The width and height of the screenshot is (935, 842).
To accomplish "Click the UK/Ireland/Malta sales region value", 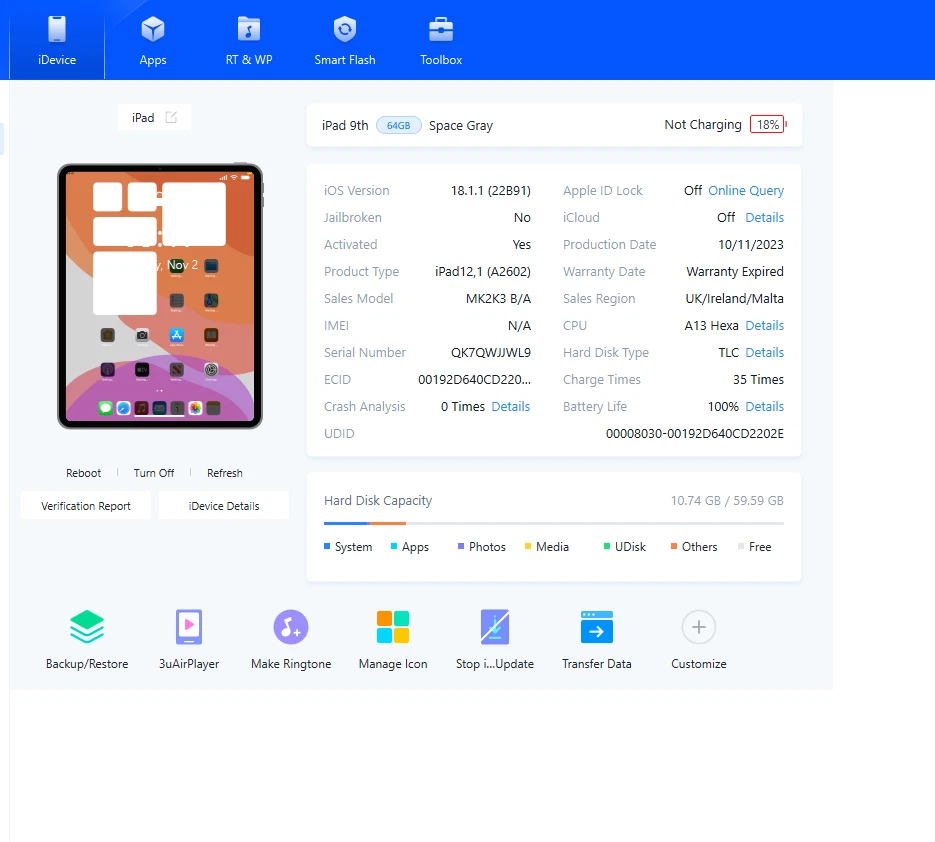I will coord(734,298).
